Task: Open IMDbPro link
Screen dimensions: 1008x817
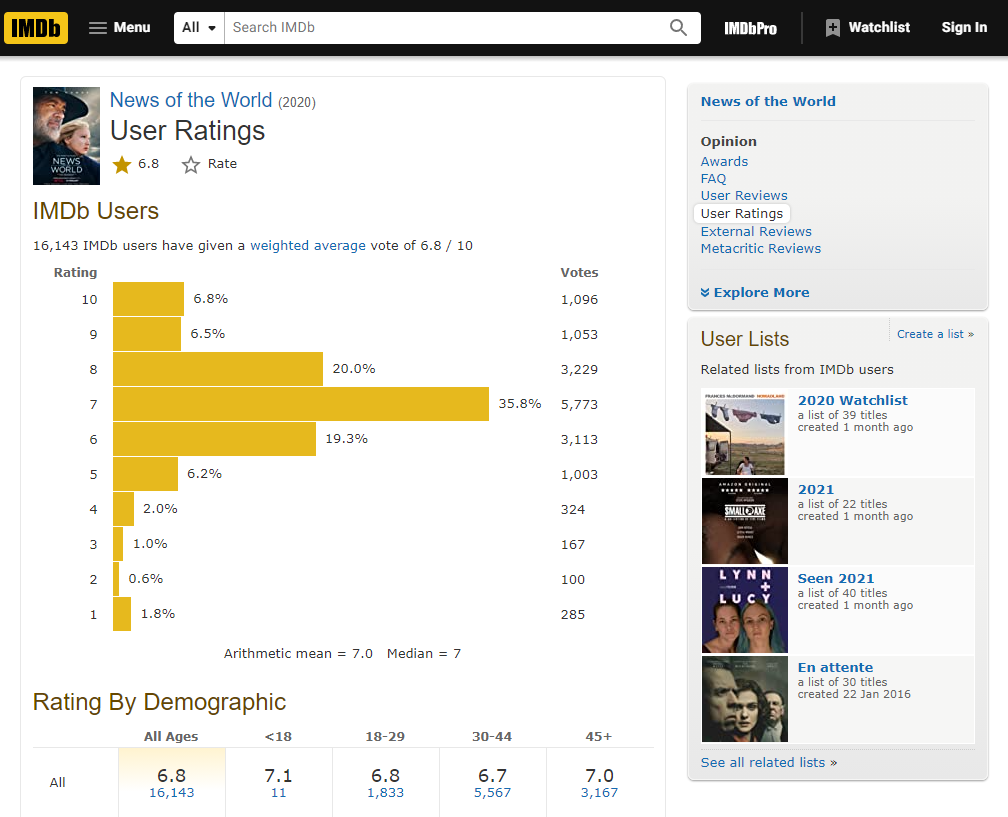Action: (x=750, y=28)
